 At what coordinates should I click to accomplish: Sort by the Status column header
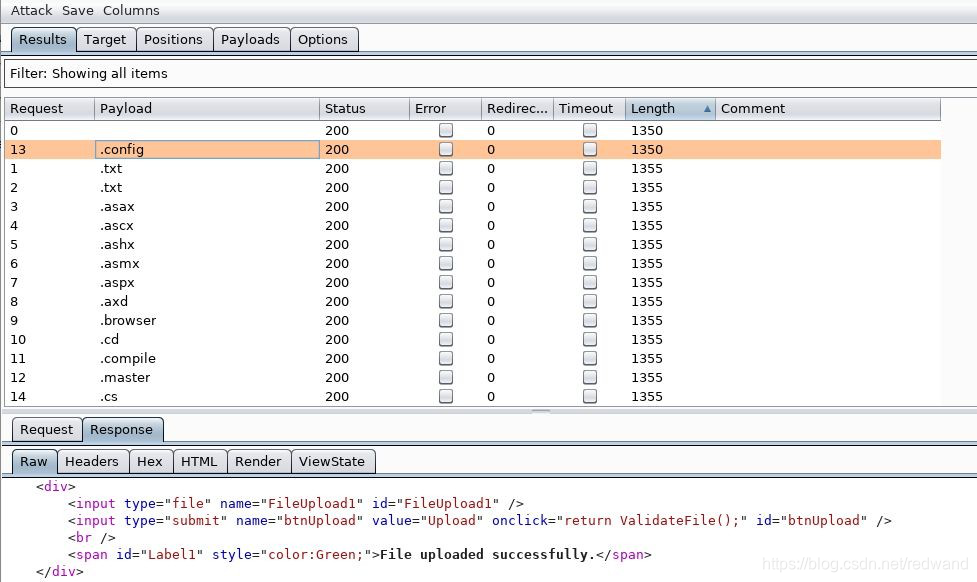(364, 108)
